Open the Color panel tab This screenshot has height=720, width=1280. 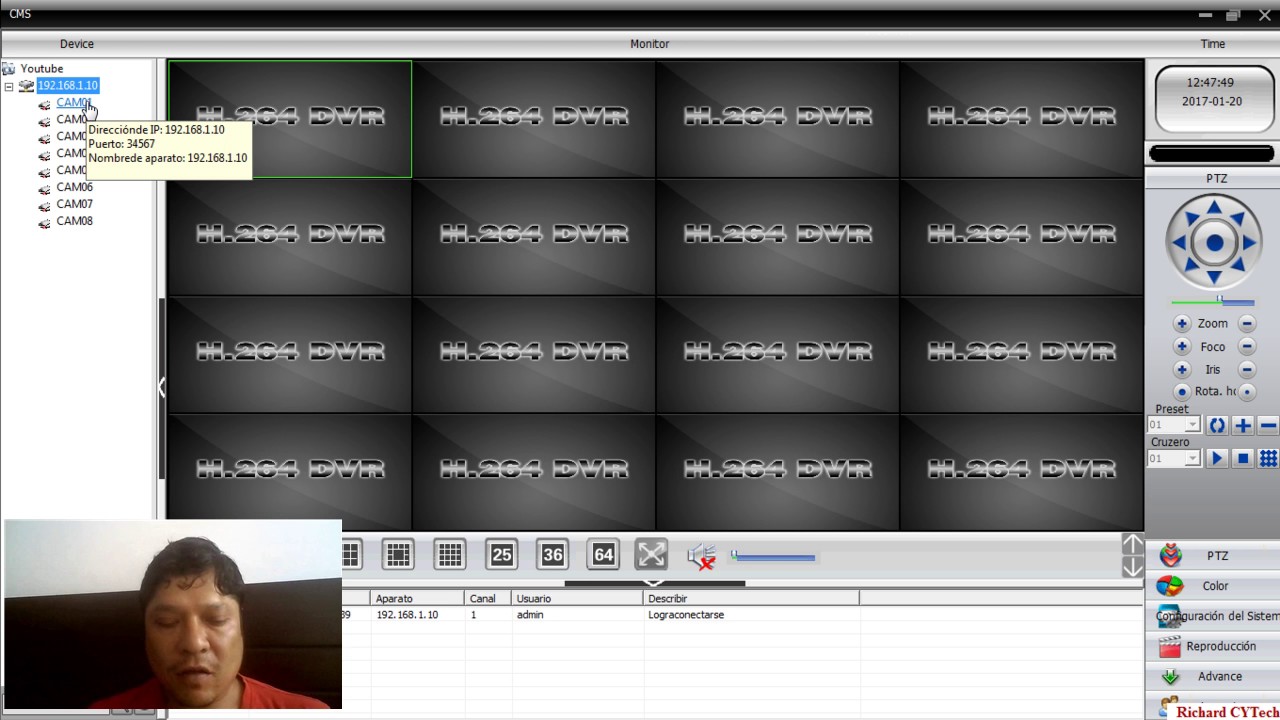[x=1212, y=586]
